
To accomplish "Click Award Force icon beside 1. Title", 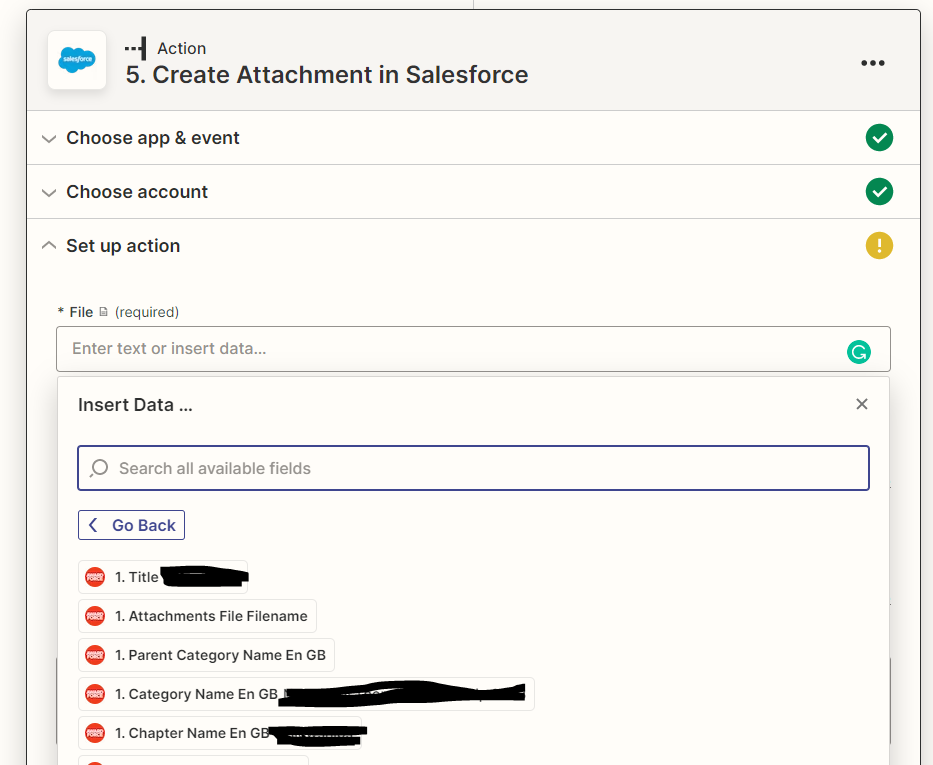I will coord(95,577).
